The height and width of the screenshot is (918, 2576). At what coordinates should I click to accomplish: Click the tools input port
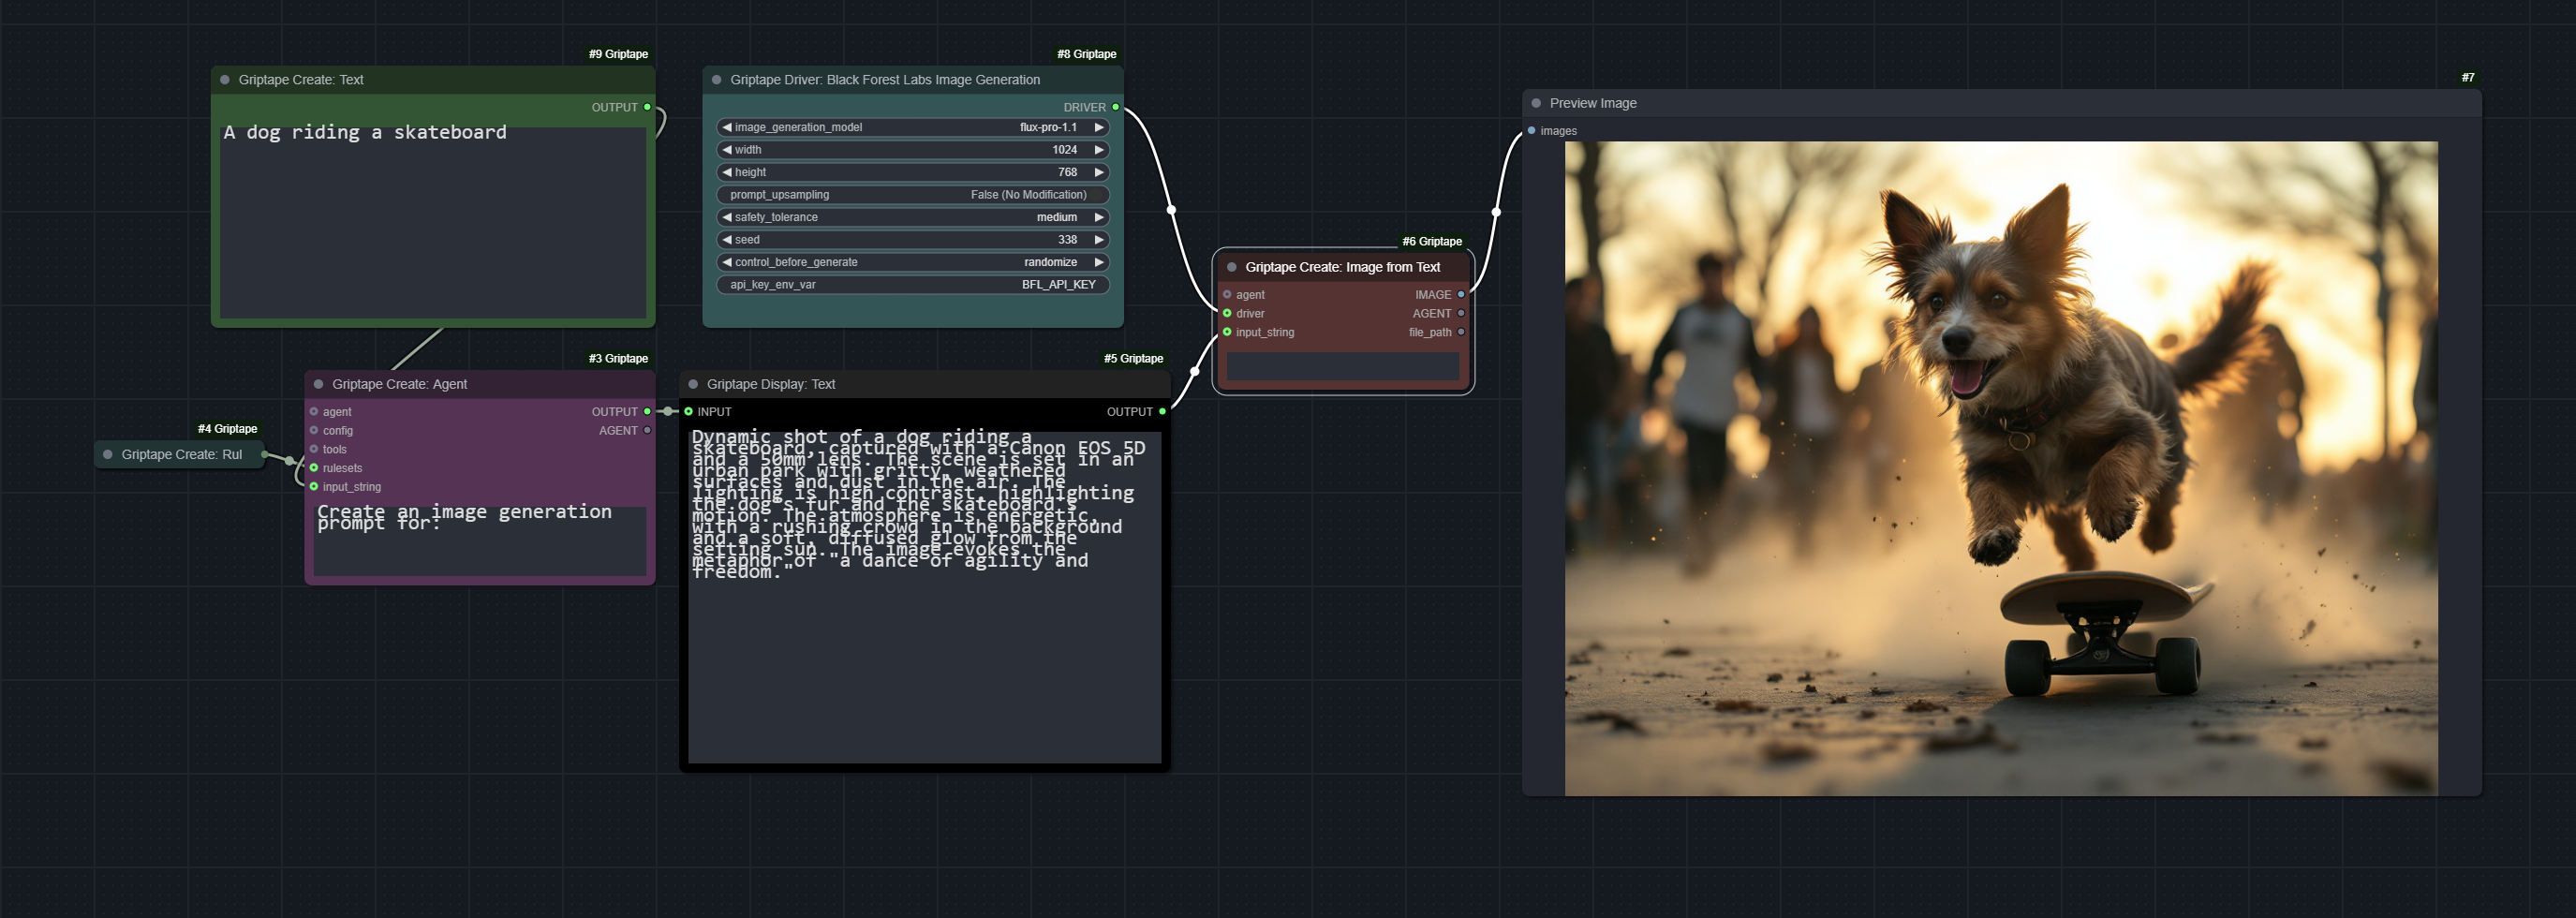click(x=314, y=449)
